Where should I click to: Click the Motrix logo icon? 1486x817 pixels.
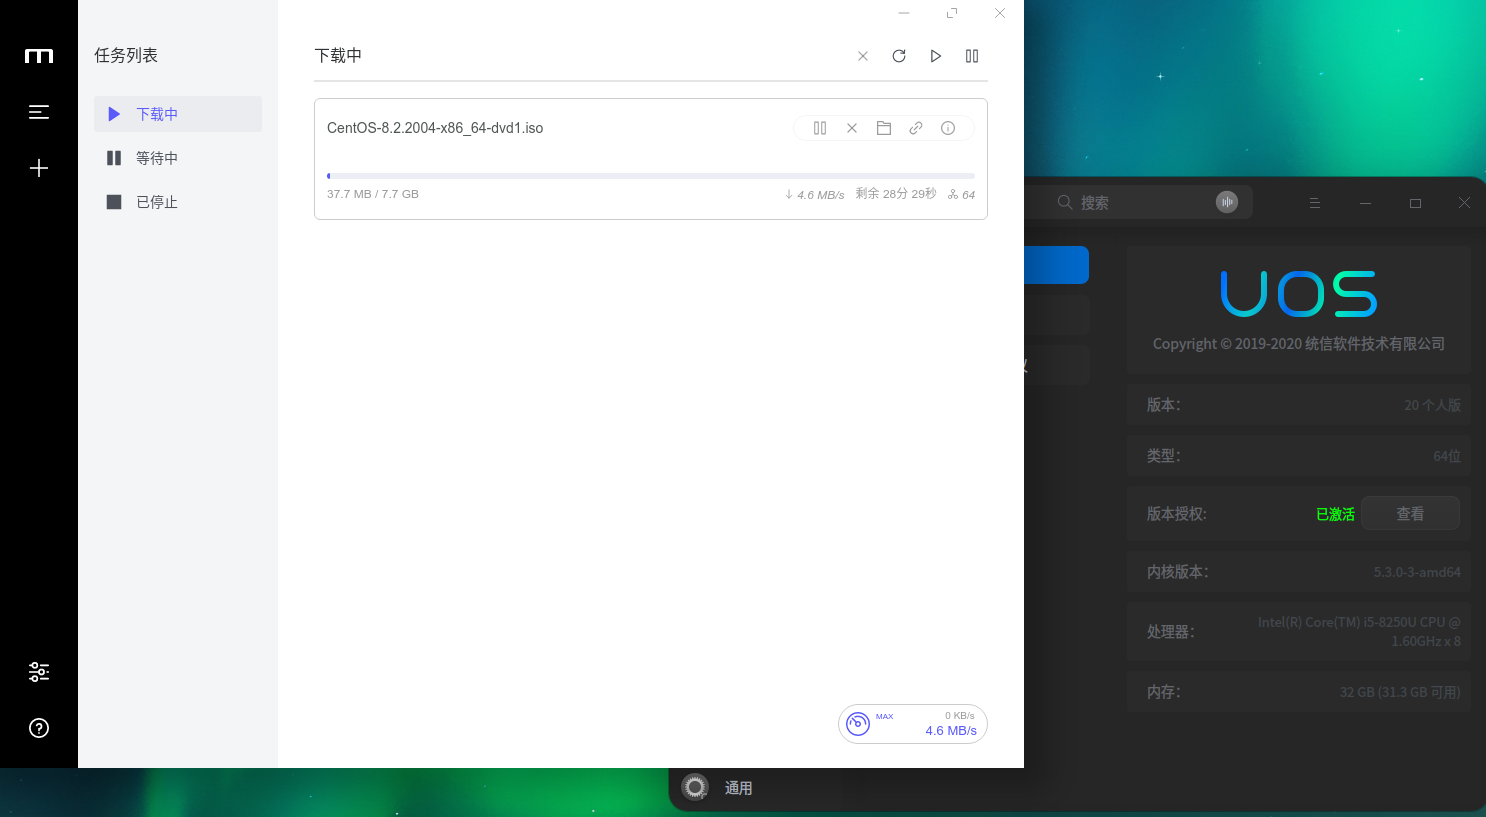(39, 56)
